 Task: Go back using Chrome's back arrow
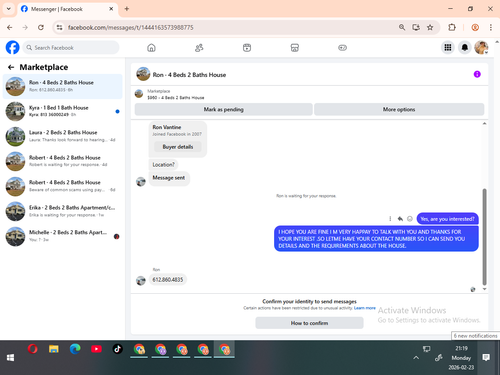(x=10, y=27)
